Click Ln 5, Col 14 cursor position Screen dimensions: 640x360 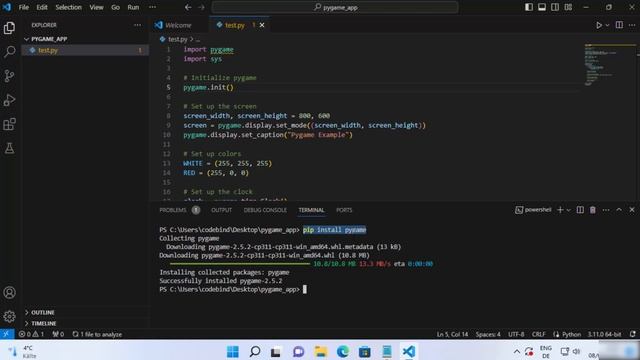(x=452, y=334)
